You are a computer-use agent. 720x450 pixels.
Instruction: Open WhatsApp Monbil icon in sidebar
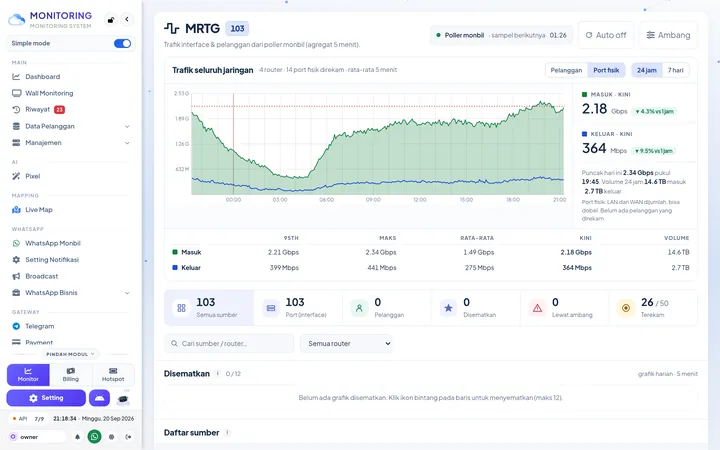pos(16,243)
